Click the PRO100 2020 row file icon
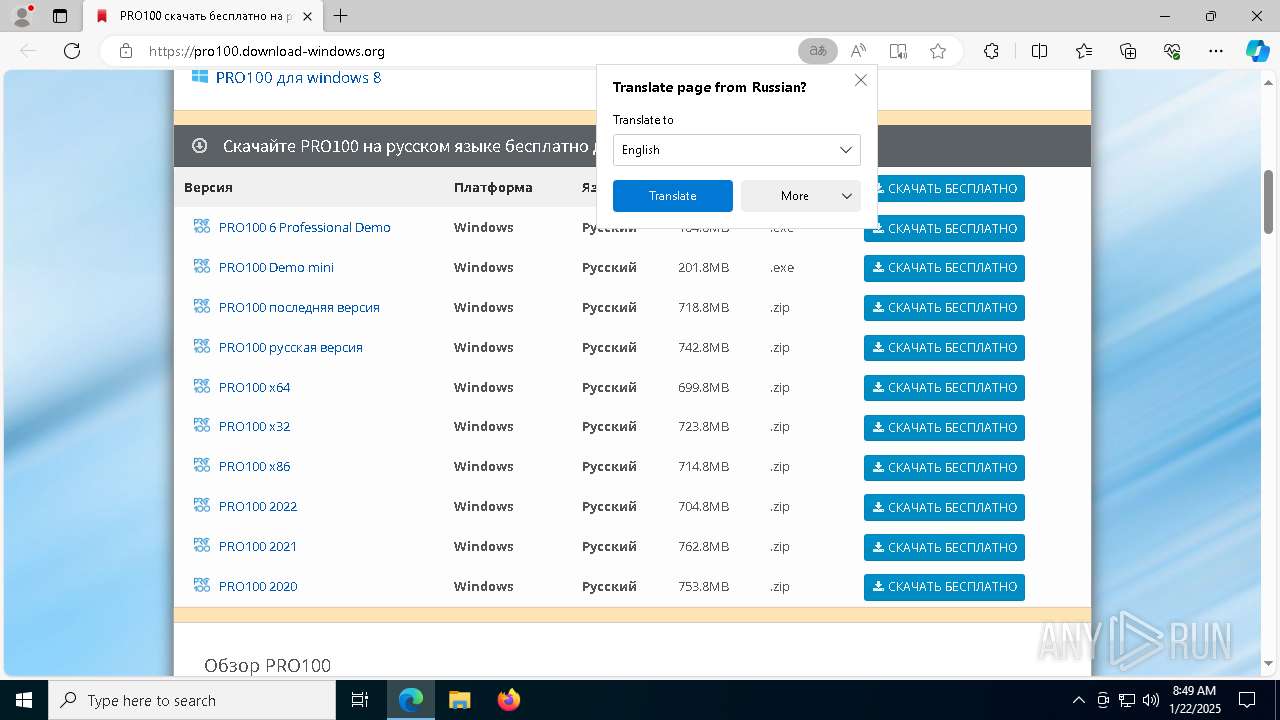The height and width of the screenshot is (720, 1280). tap(202, 585)
